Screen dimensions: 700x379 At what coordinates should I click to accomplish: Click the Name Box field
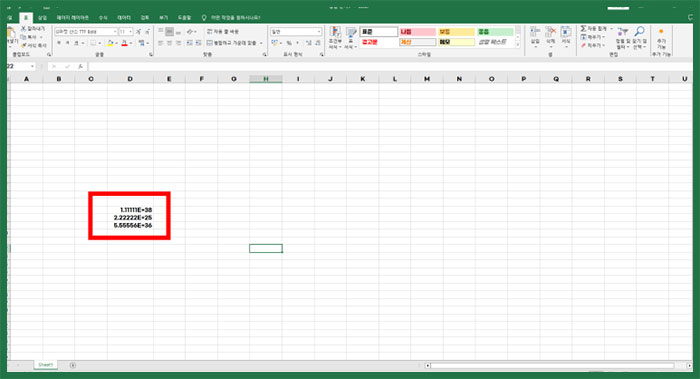point(21,66)
